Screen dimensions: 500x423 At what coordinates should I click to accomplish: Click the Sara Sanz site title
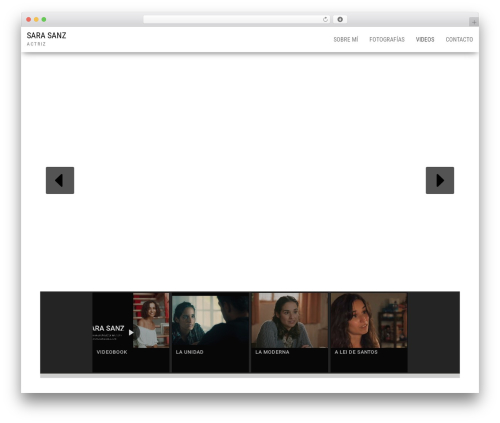click(46, 35)
